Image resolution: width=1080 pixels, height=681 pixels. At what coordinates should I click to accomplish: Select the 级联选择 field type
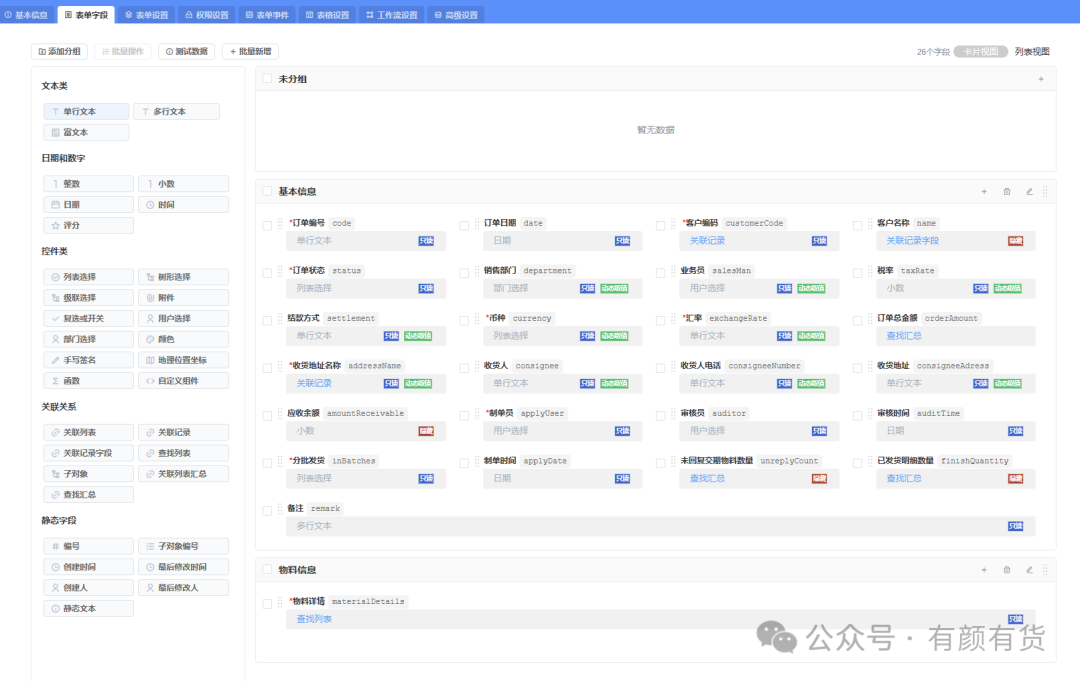pyautogui.click(x=88, y=297)
